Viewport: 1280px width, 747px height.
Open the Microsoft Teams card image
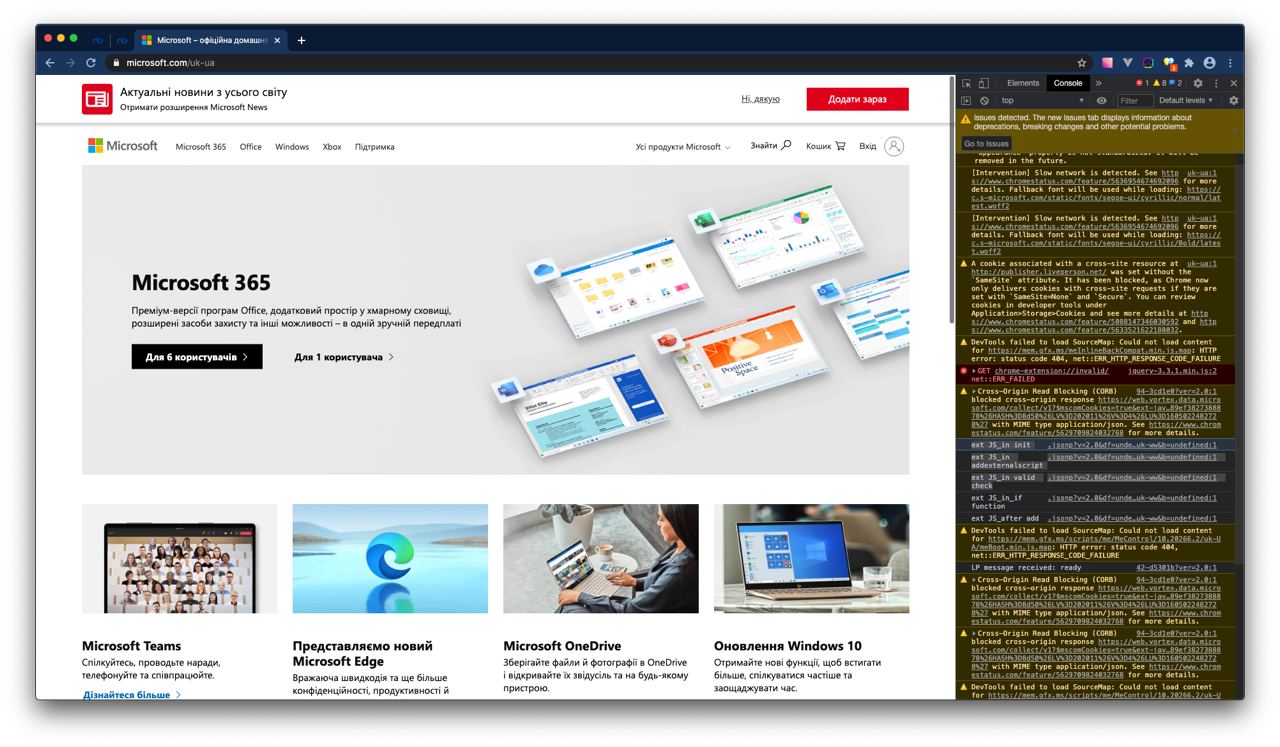point(180,558)
